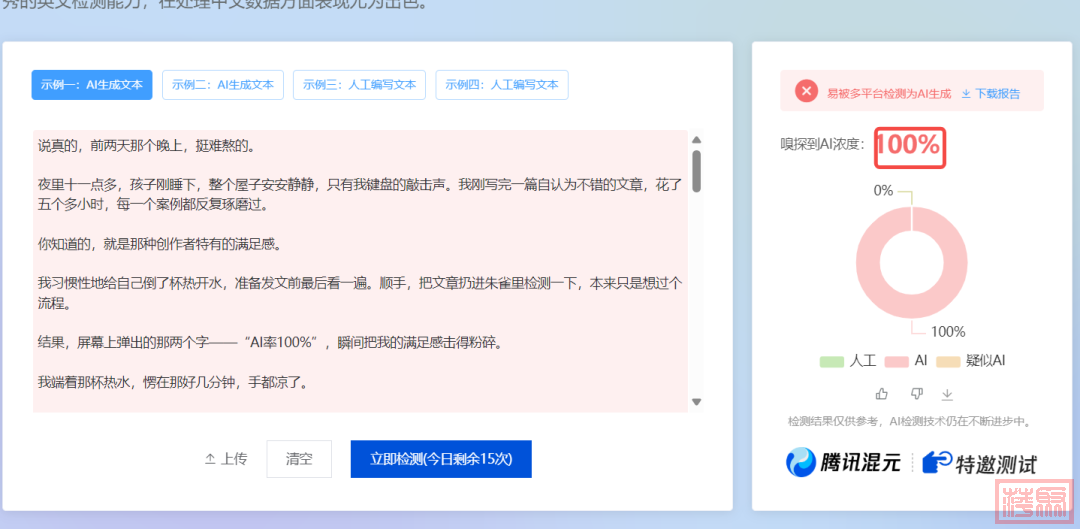Click the thumbs-down feedback icon
Image resolution: width=1080 pixels, height=529 pixels.
pyautogui.click(x=916, y=393)
